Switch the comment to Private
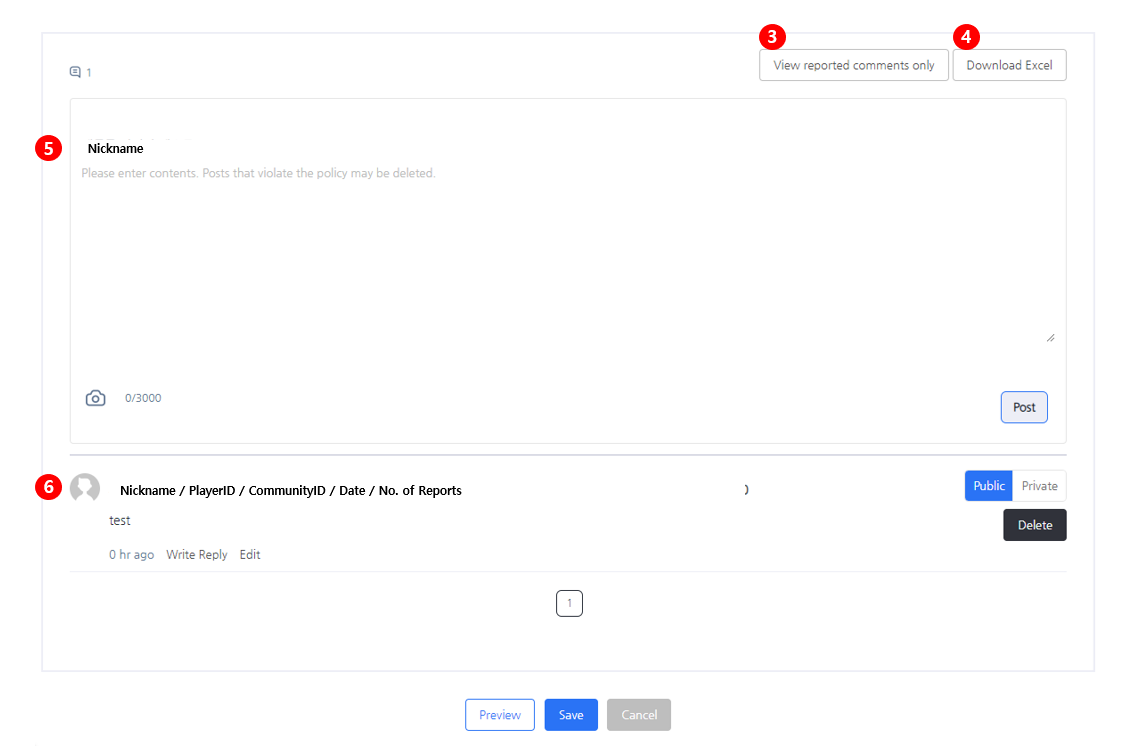 [x=1039, y=486]
